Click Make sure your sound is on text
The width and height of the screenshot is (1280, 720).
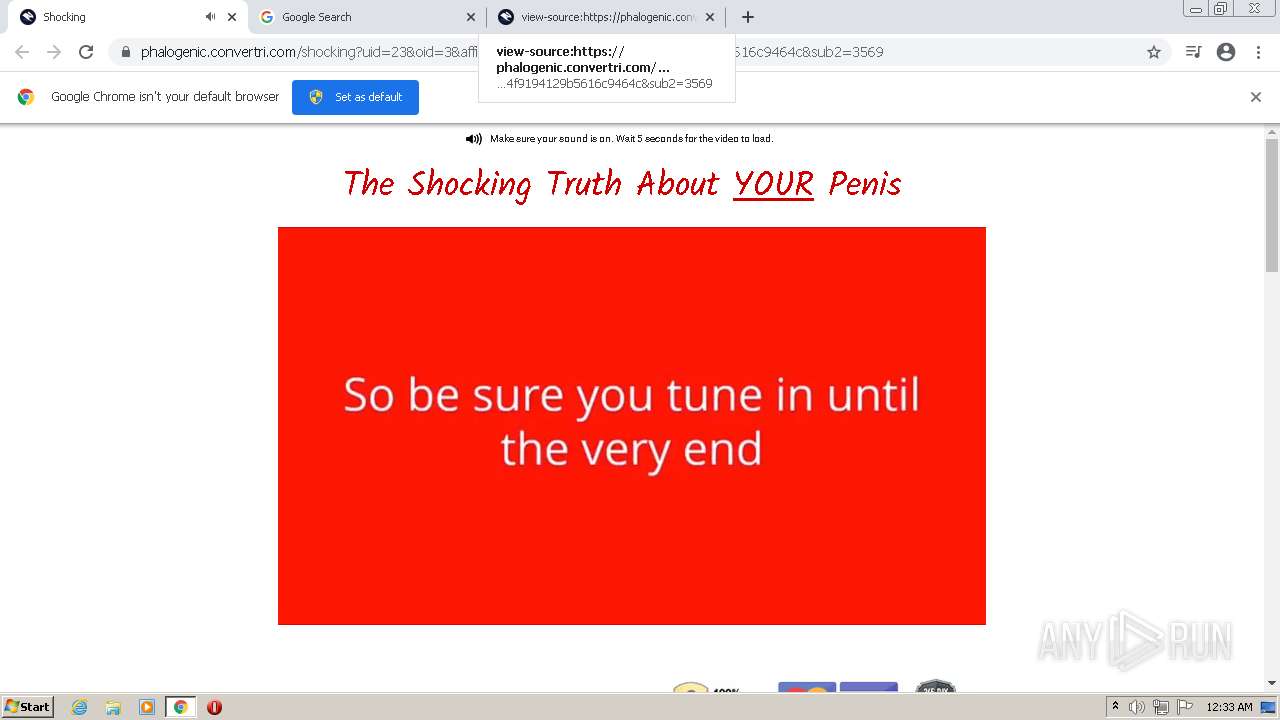pyautogui.click(x=631, y=139)
